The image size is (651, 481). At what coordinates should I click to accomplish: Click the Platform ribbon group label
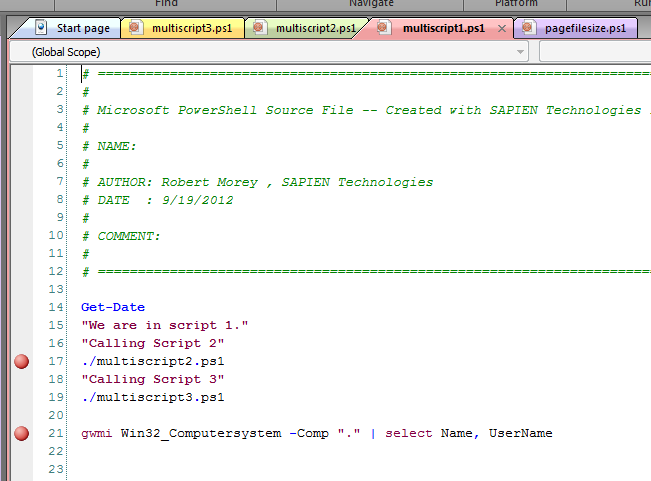point(516,3)
